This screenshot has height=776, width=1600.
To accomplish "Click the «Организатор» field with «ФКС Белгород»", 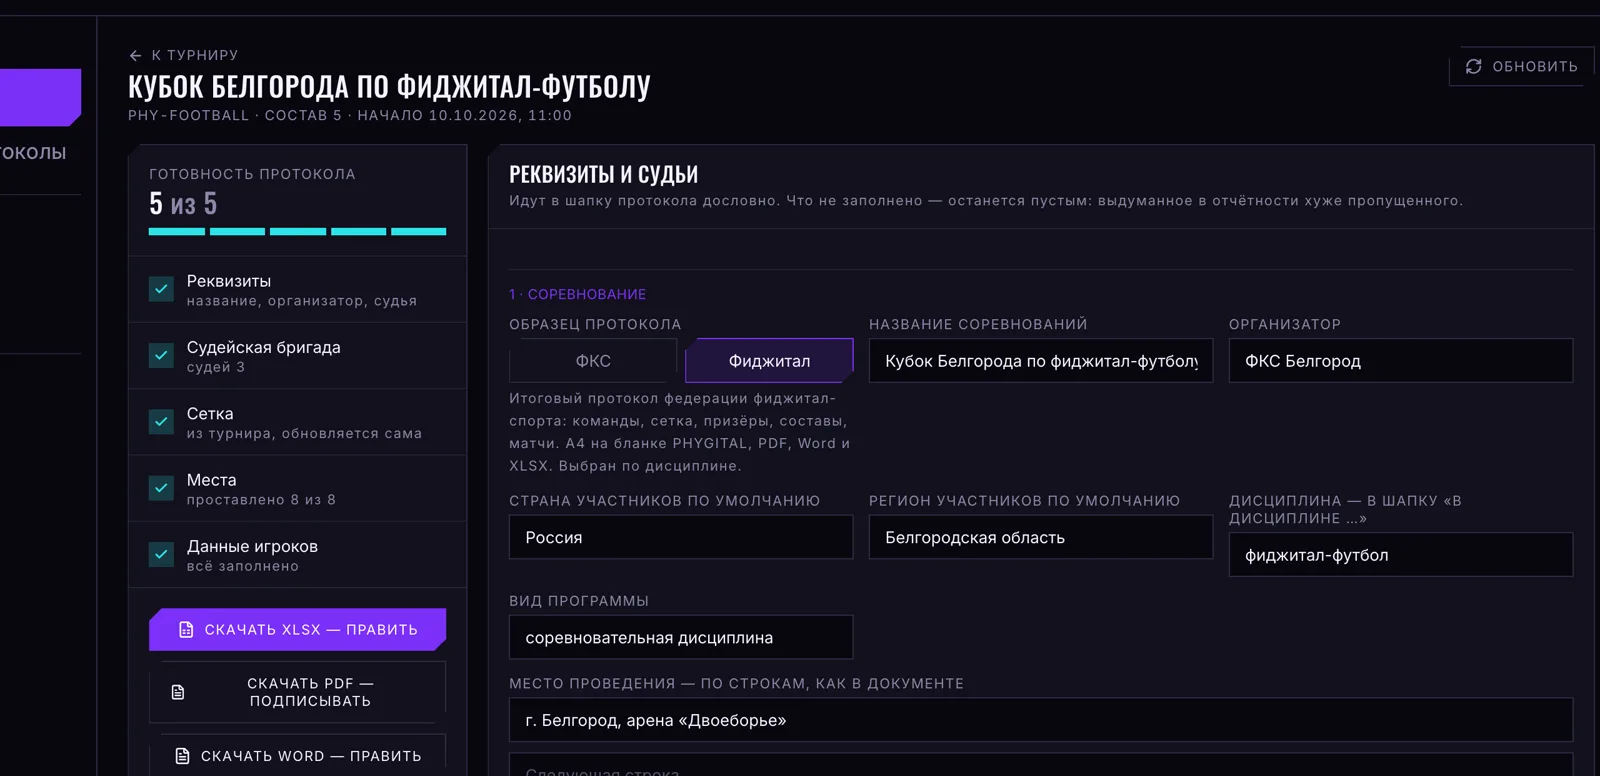I will [x=1401, y=361].
